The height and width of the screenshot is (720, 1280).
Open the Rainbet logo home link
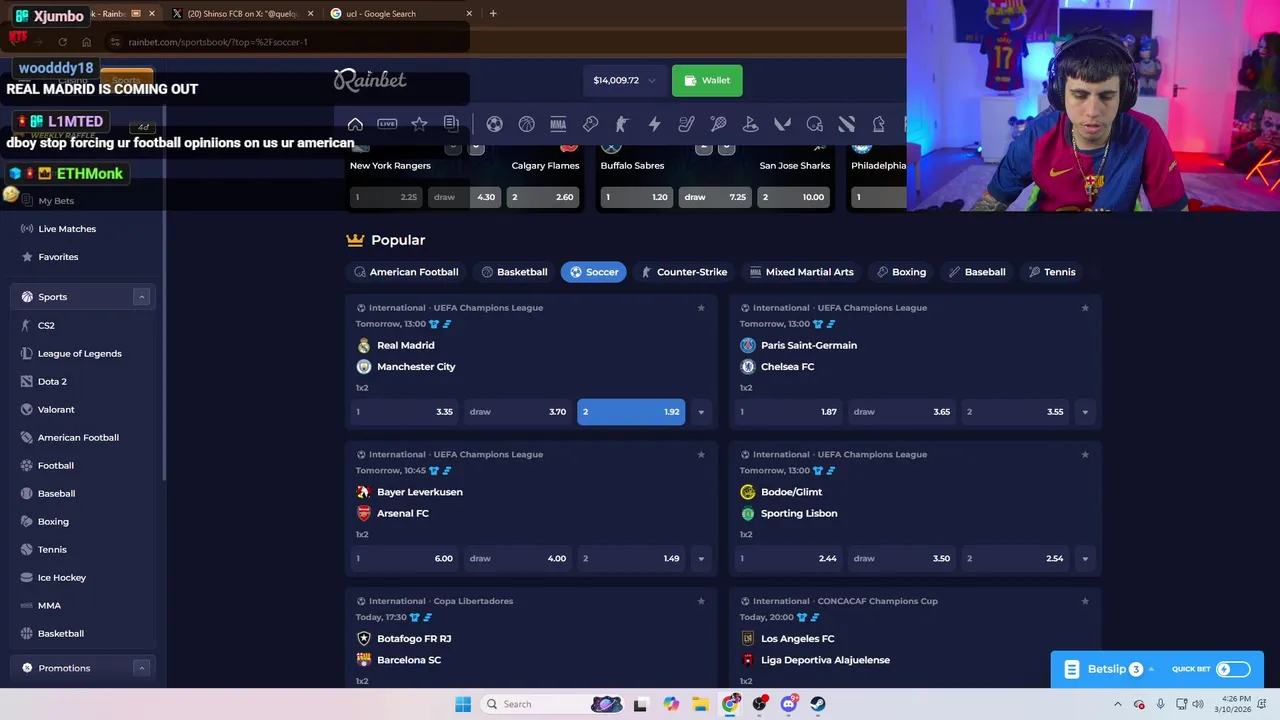tap(370, 80)
